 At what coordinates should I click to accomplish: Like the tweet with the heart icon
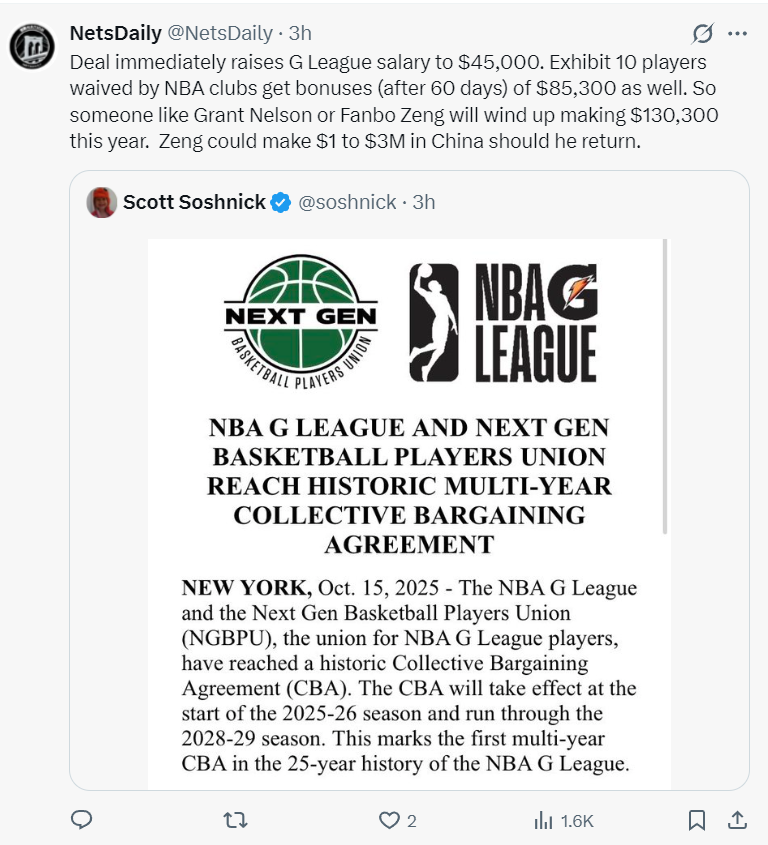pyautogui.click(x=389, y=820)
